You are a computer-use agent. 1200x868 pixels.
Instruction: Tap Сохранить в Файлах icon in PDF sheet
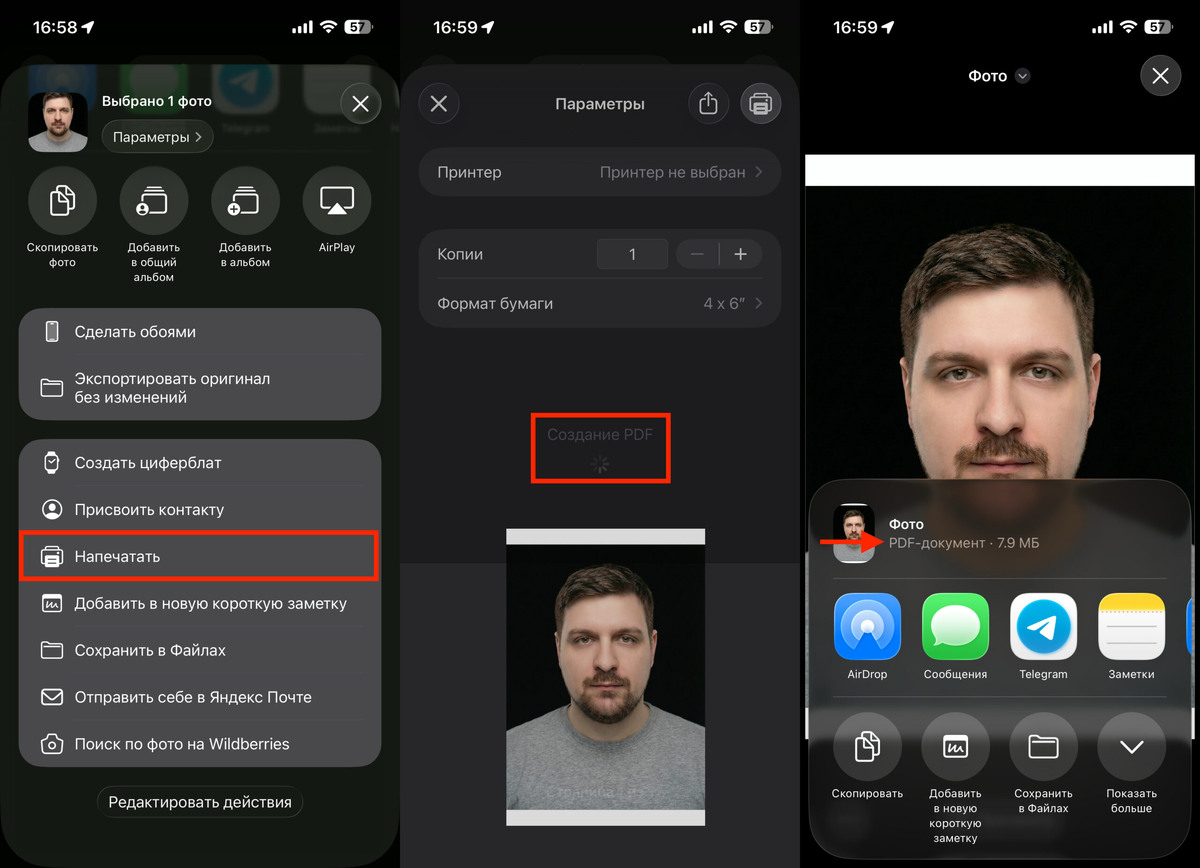(x=1043, y=747)
